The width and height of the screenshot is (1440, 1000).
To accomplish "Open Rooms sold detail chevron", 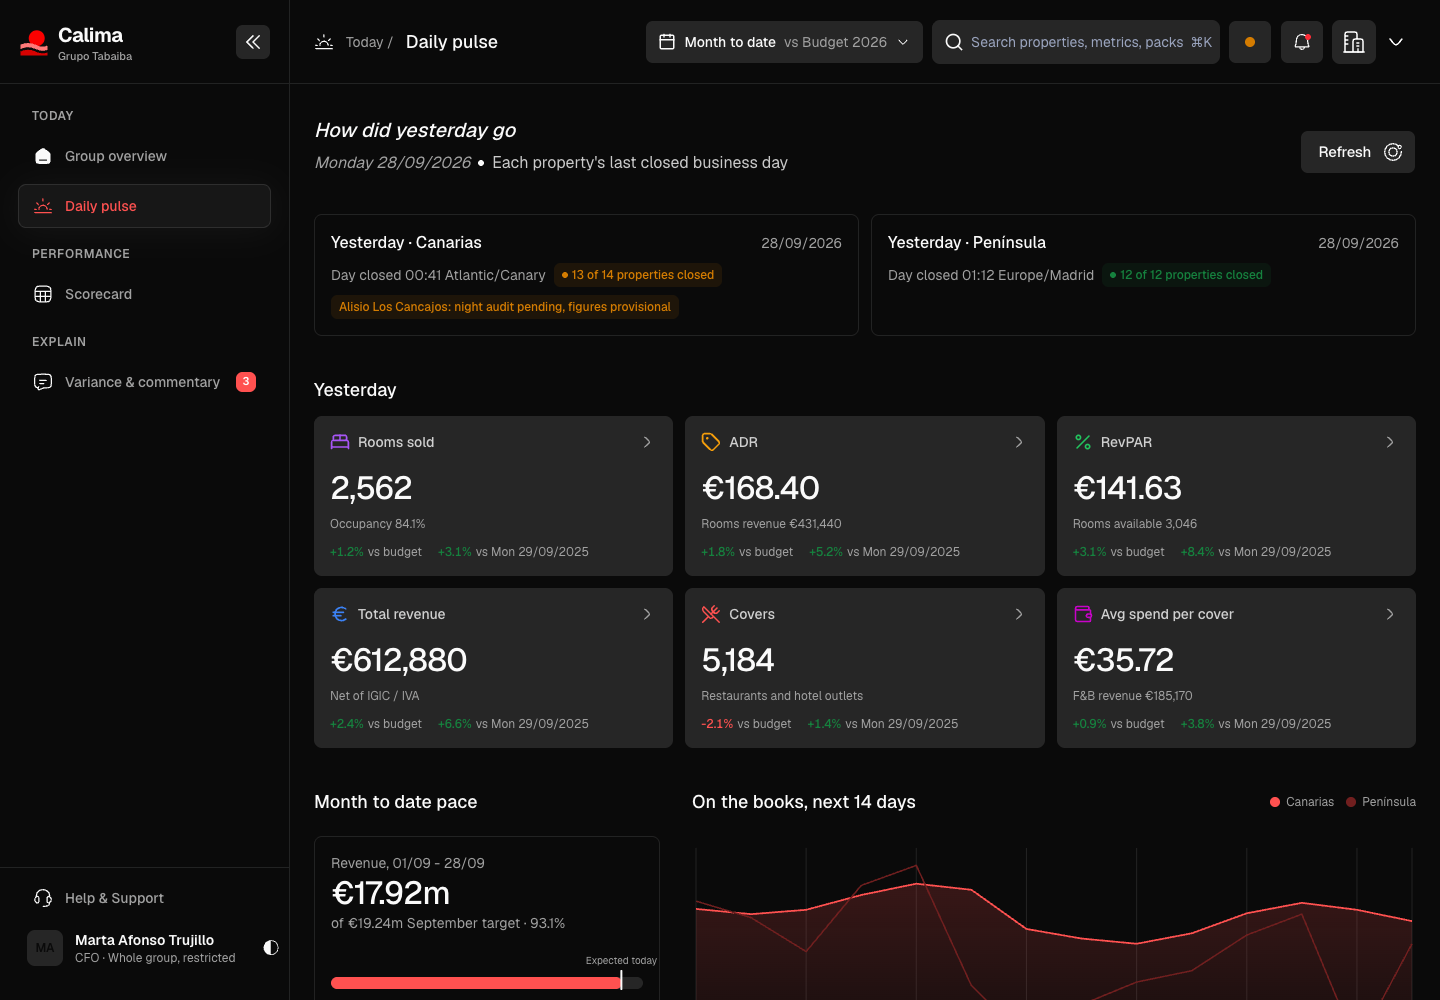I will [647, 442].
